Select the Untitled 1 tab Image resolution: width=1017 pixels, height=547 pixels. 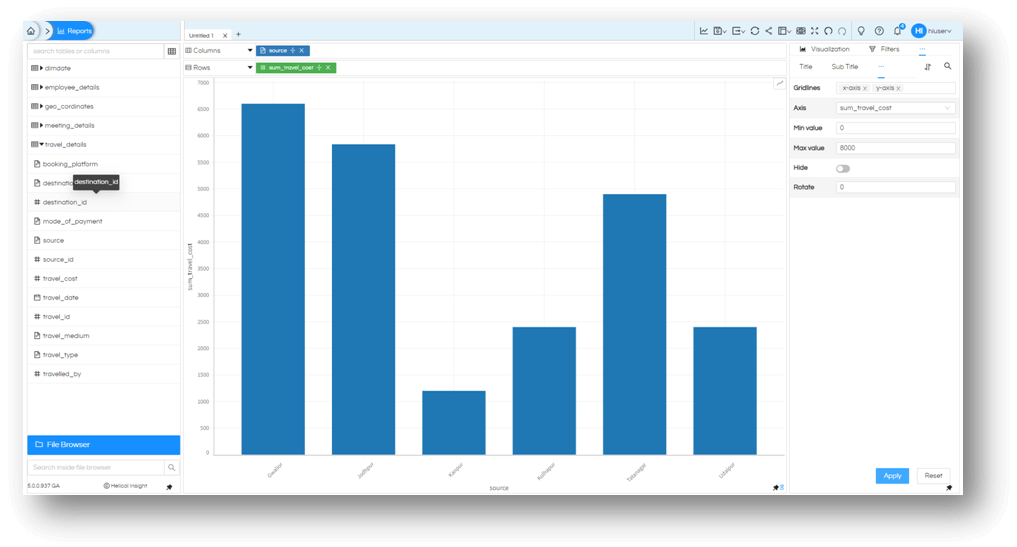(x=201, y=36)
